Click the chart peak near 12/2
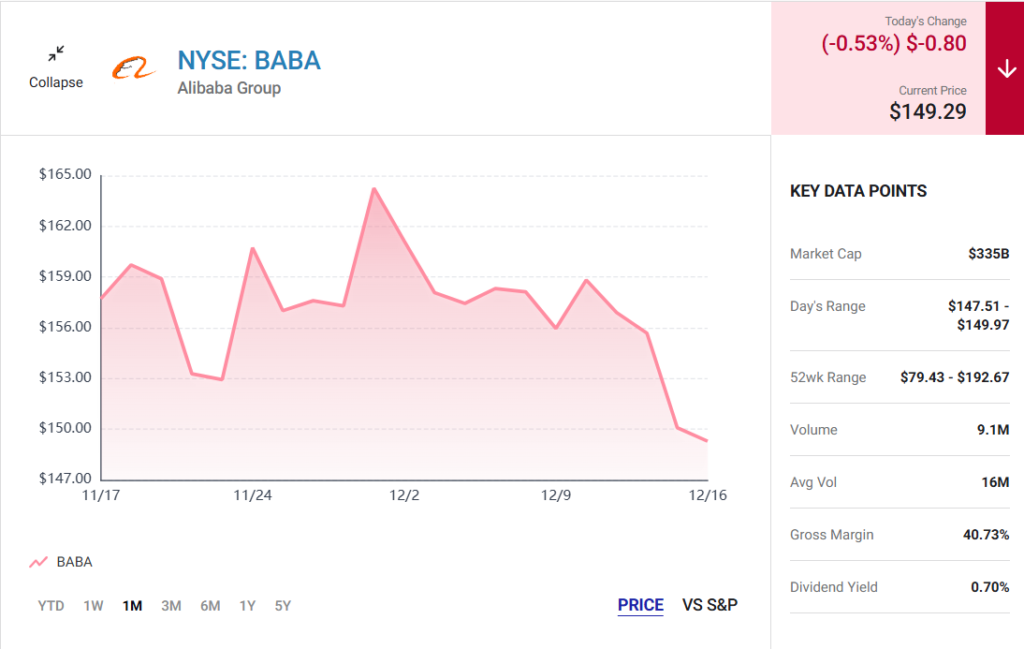Viewport: 1024px width, 649px height. [x=373, y=189]
